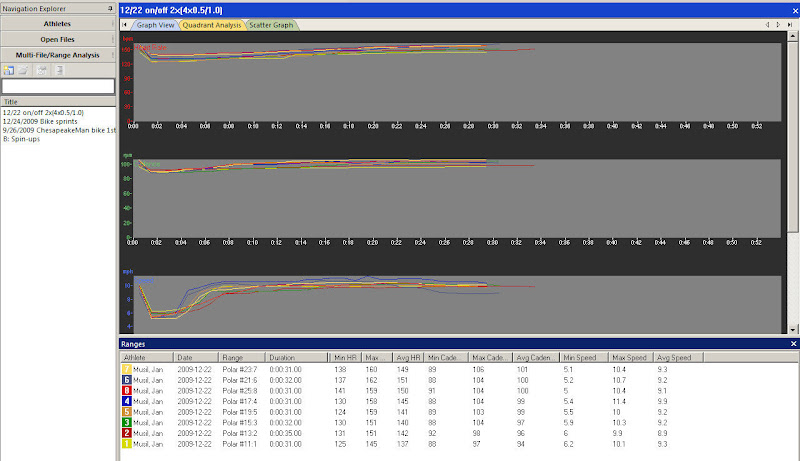This screenshot has height=461, width=800.
Task: Expand the Open Files section
Action: [56, 38]
